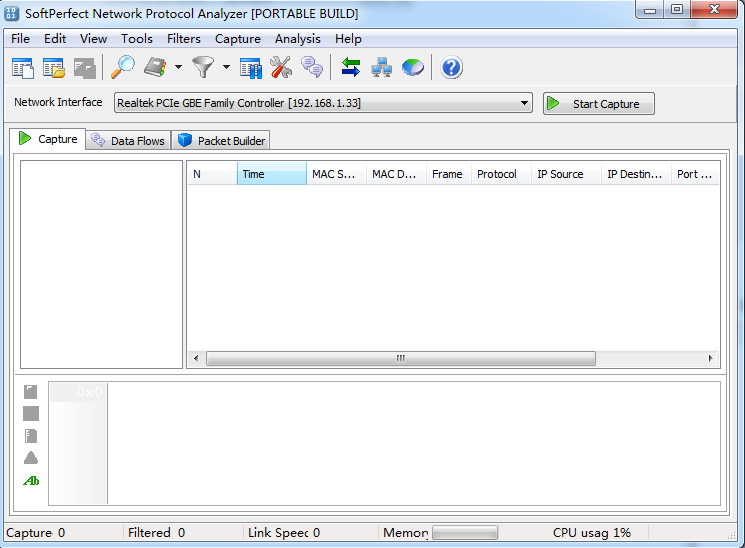Click the networked computers toolbar icon
This screenshot has height=548, width=745.
382,67
